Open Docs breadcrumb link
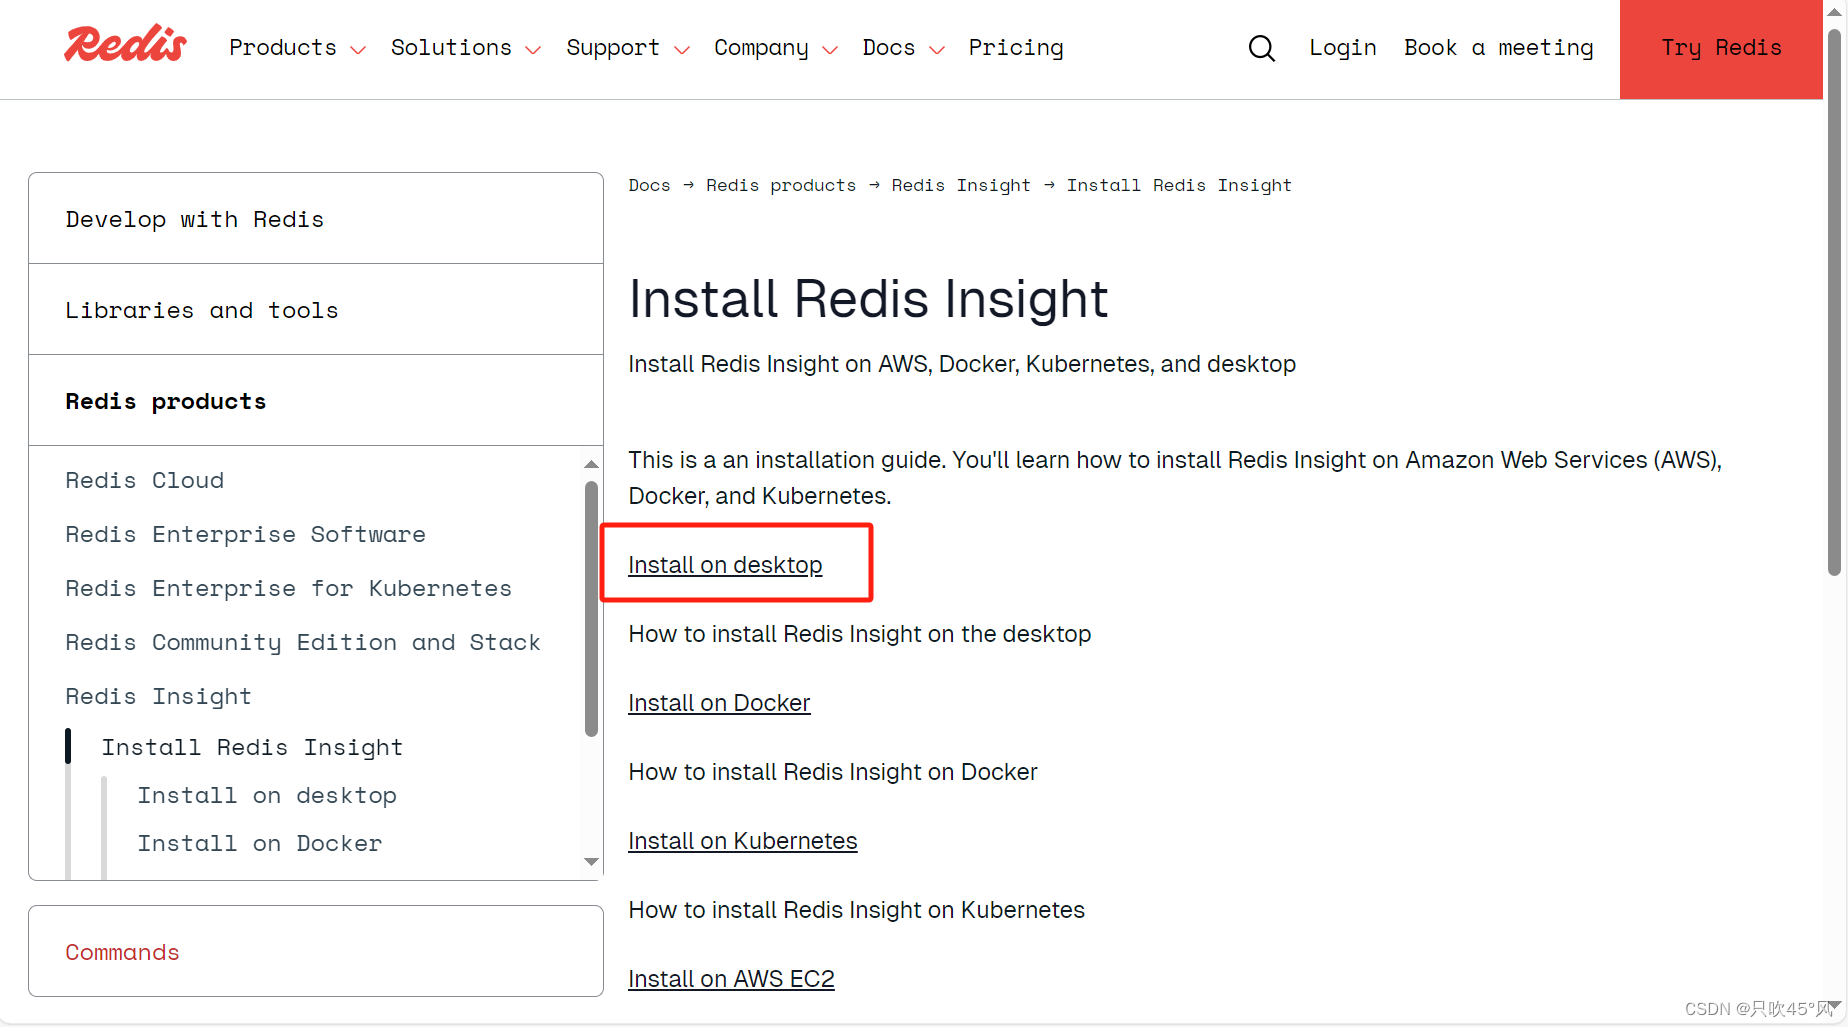The height and width of the screenshot is (1027, 1848). [649, 185]
